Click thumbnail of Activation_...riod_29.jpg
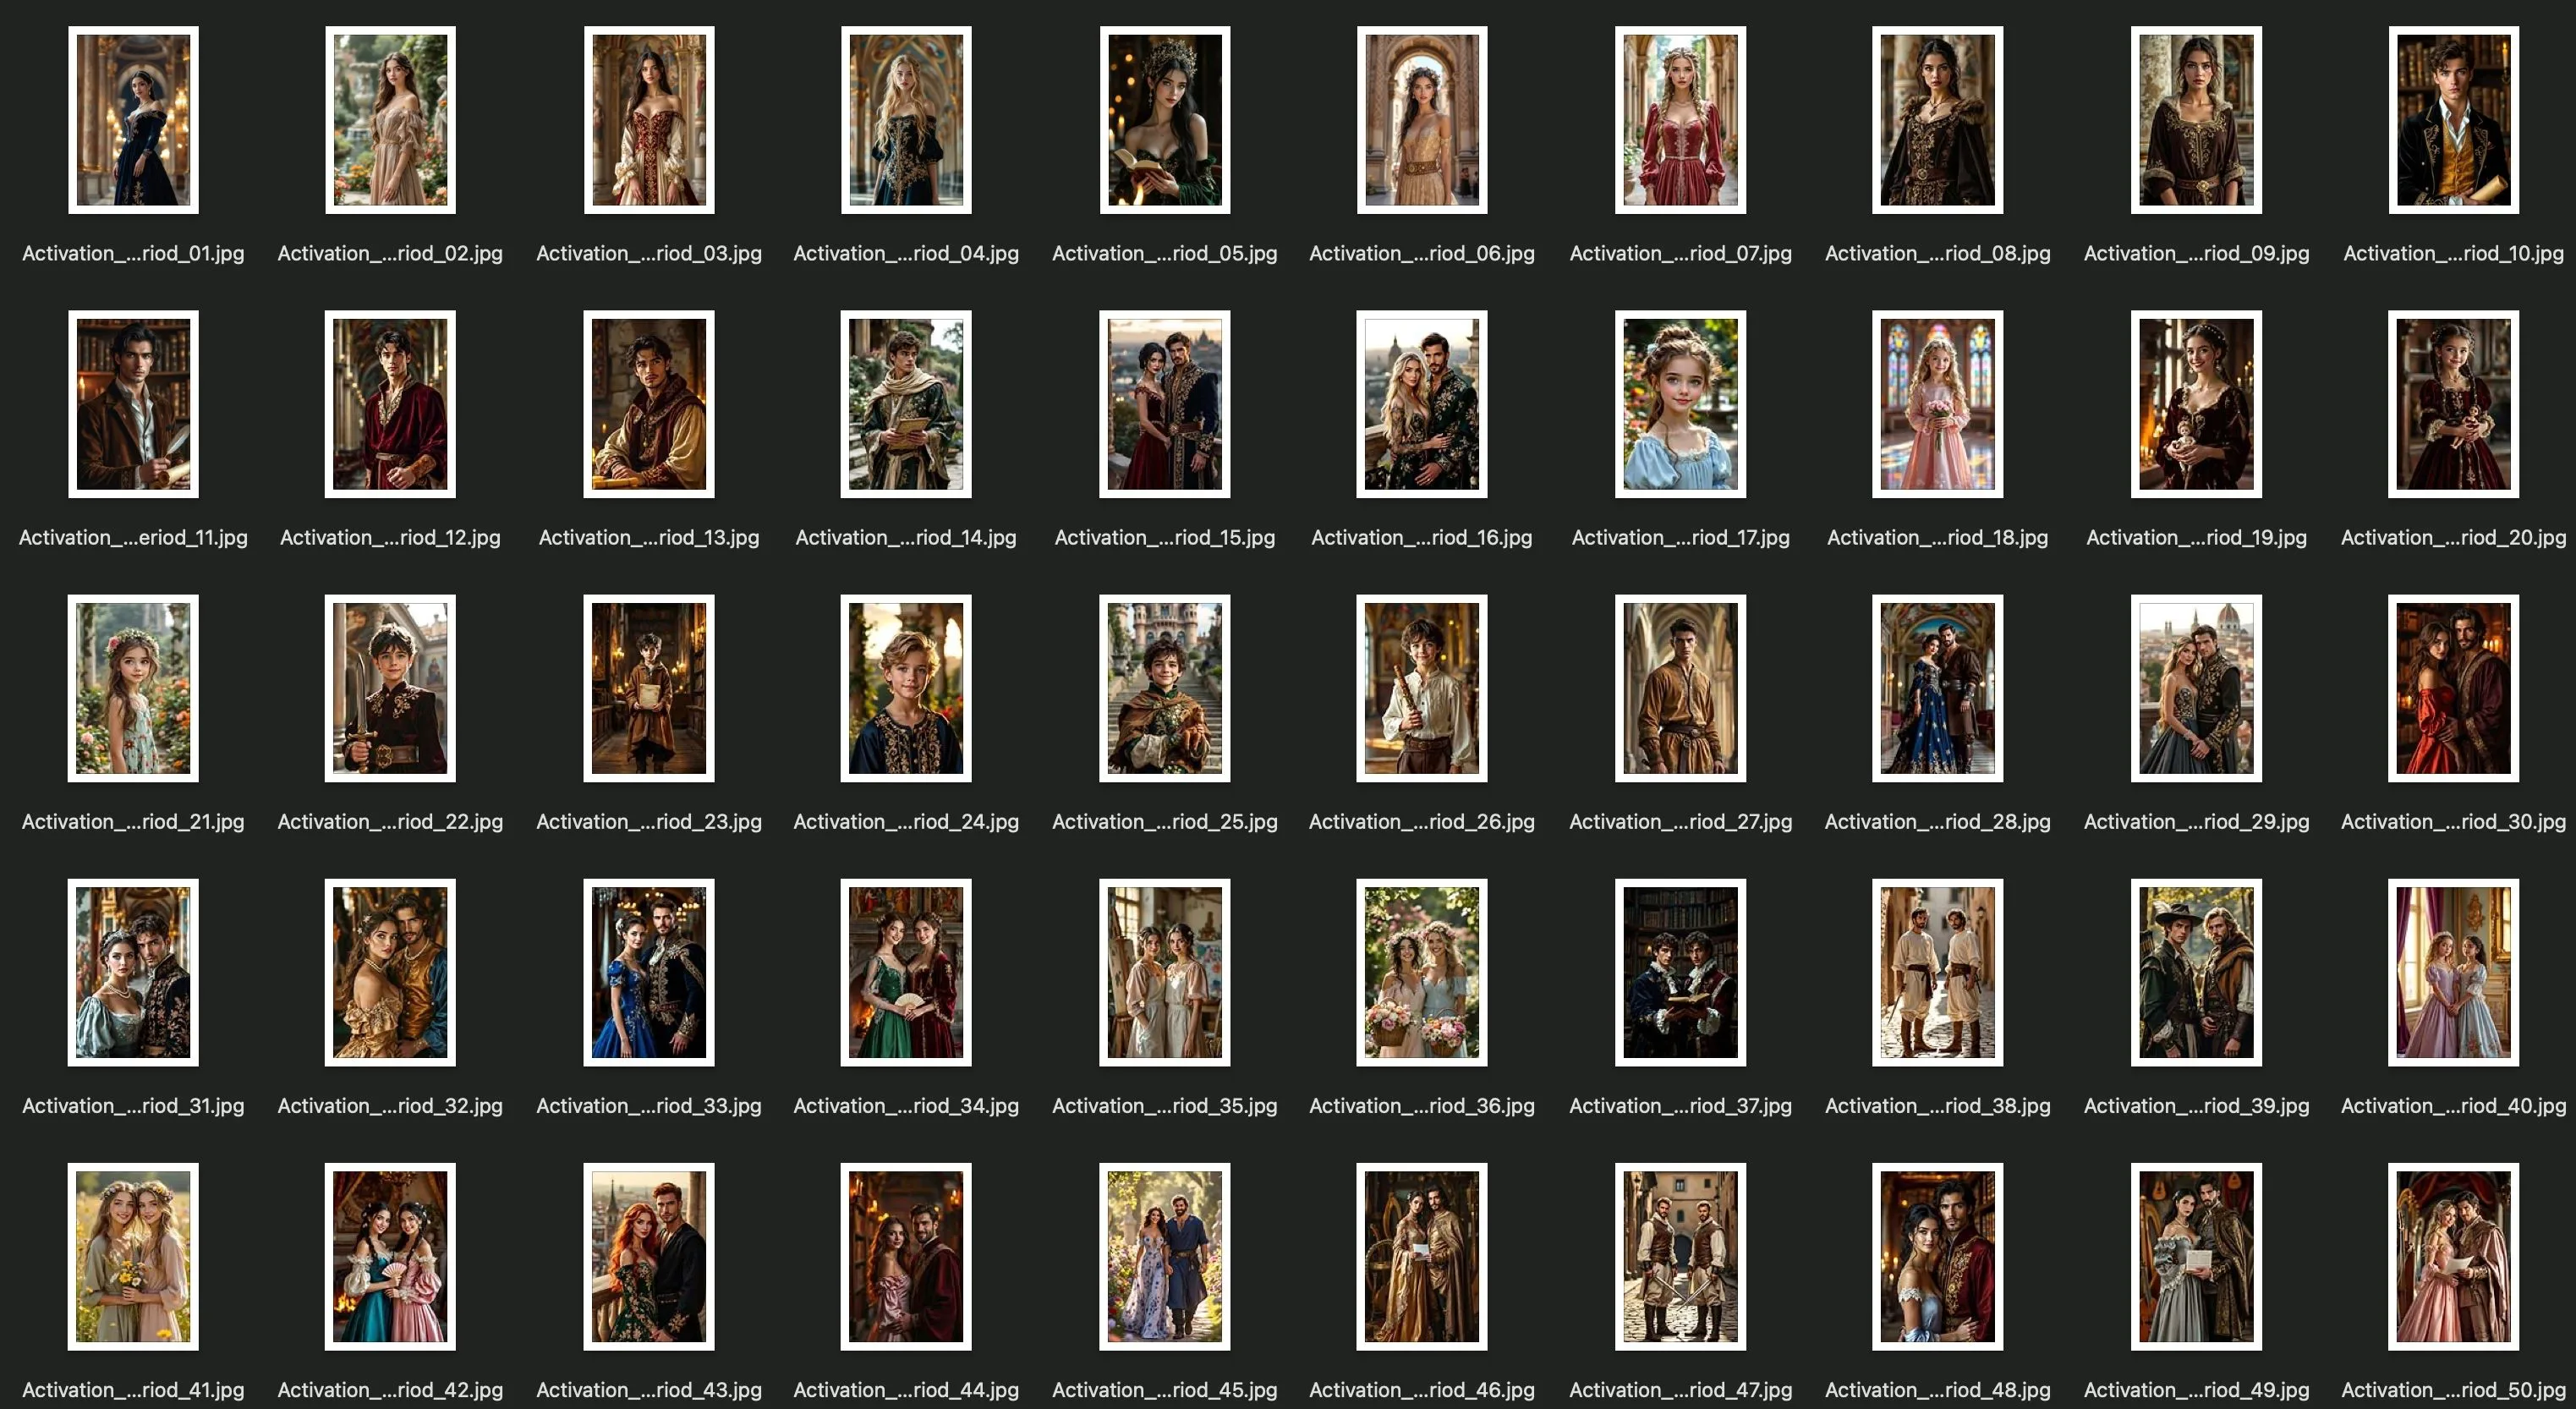The height and width of the screenshot is (1409, 2576). click(x=2196, y=688)
